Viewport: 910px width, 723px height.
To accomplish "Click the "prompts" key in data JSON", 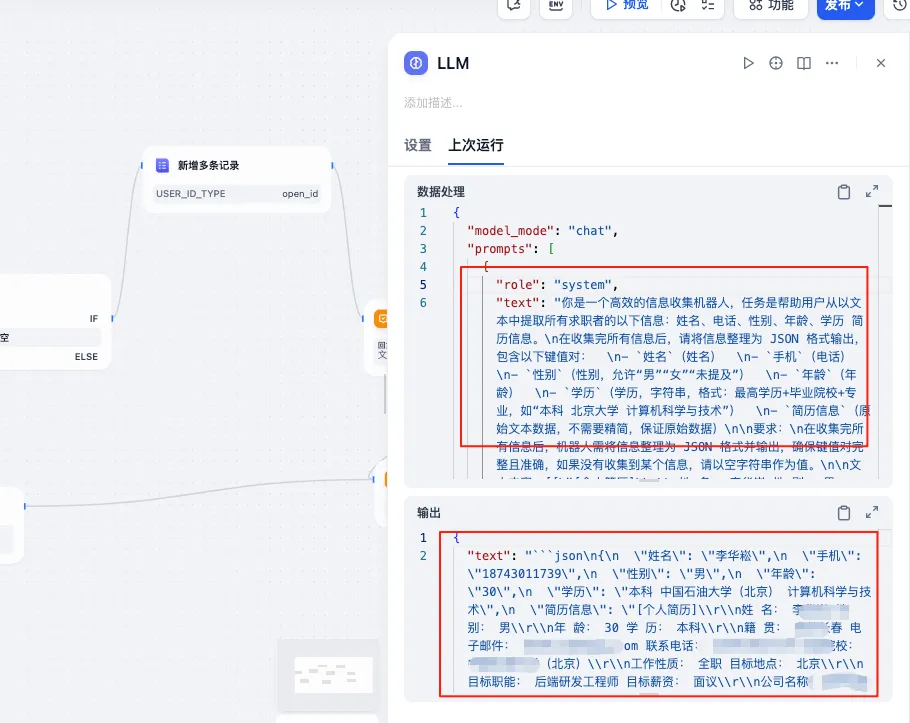I will coord(500,249).
